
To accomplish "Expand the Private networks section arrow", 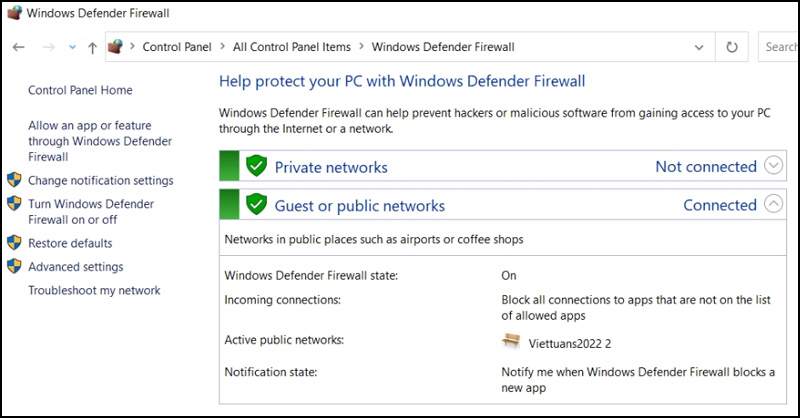I will [x=773, y=165].
